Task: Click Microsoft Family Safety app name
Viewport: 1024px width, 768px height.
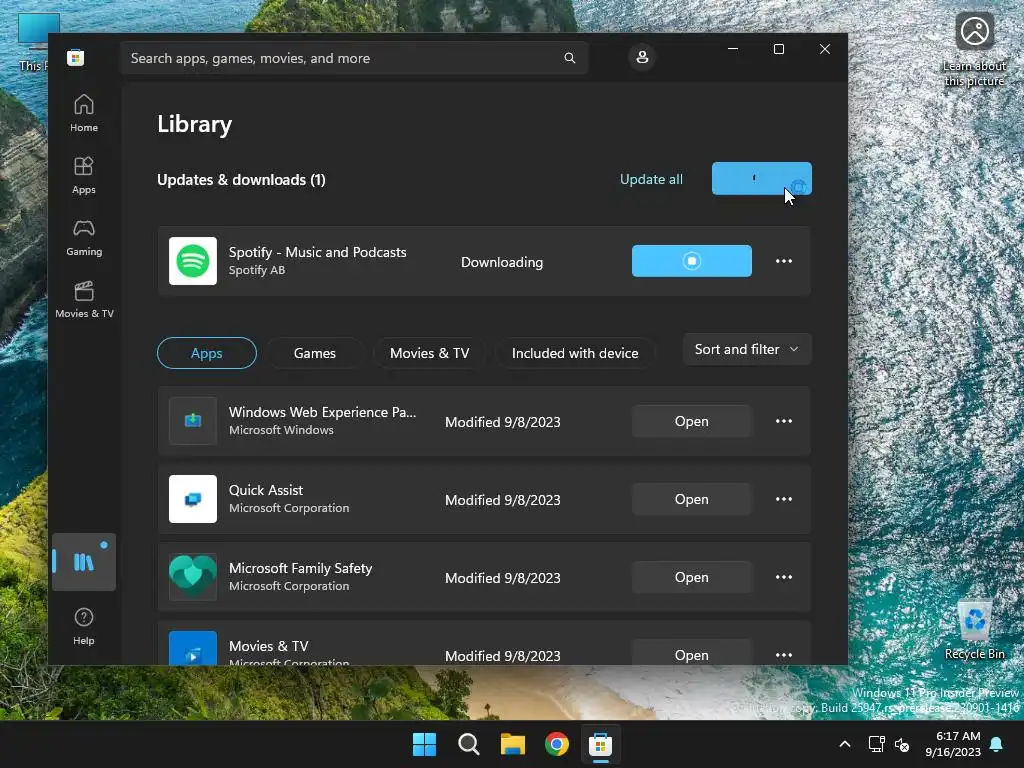Action: (x=300, y=568)
